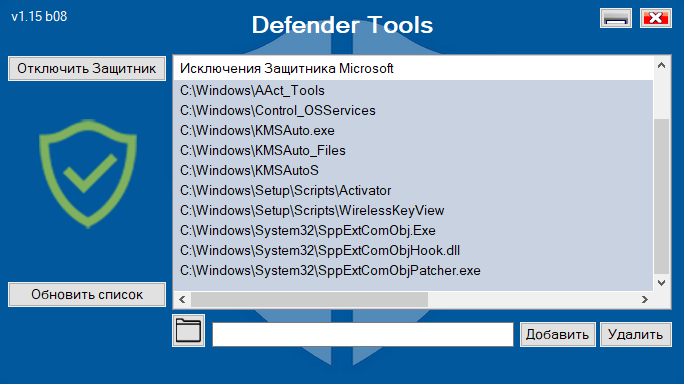Click the vertical scrollbar thumb
684x384 pixels.
661,195
